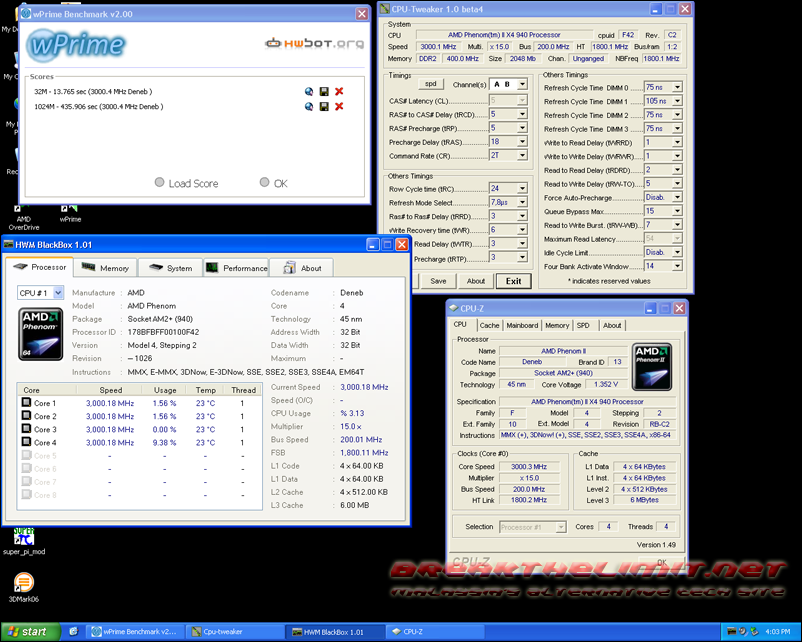The height and width of the screenshot is (642, 802).
Task: Click the Exit button in CPU-Tweaker
Action: click(514, 281)
